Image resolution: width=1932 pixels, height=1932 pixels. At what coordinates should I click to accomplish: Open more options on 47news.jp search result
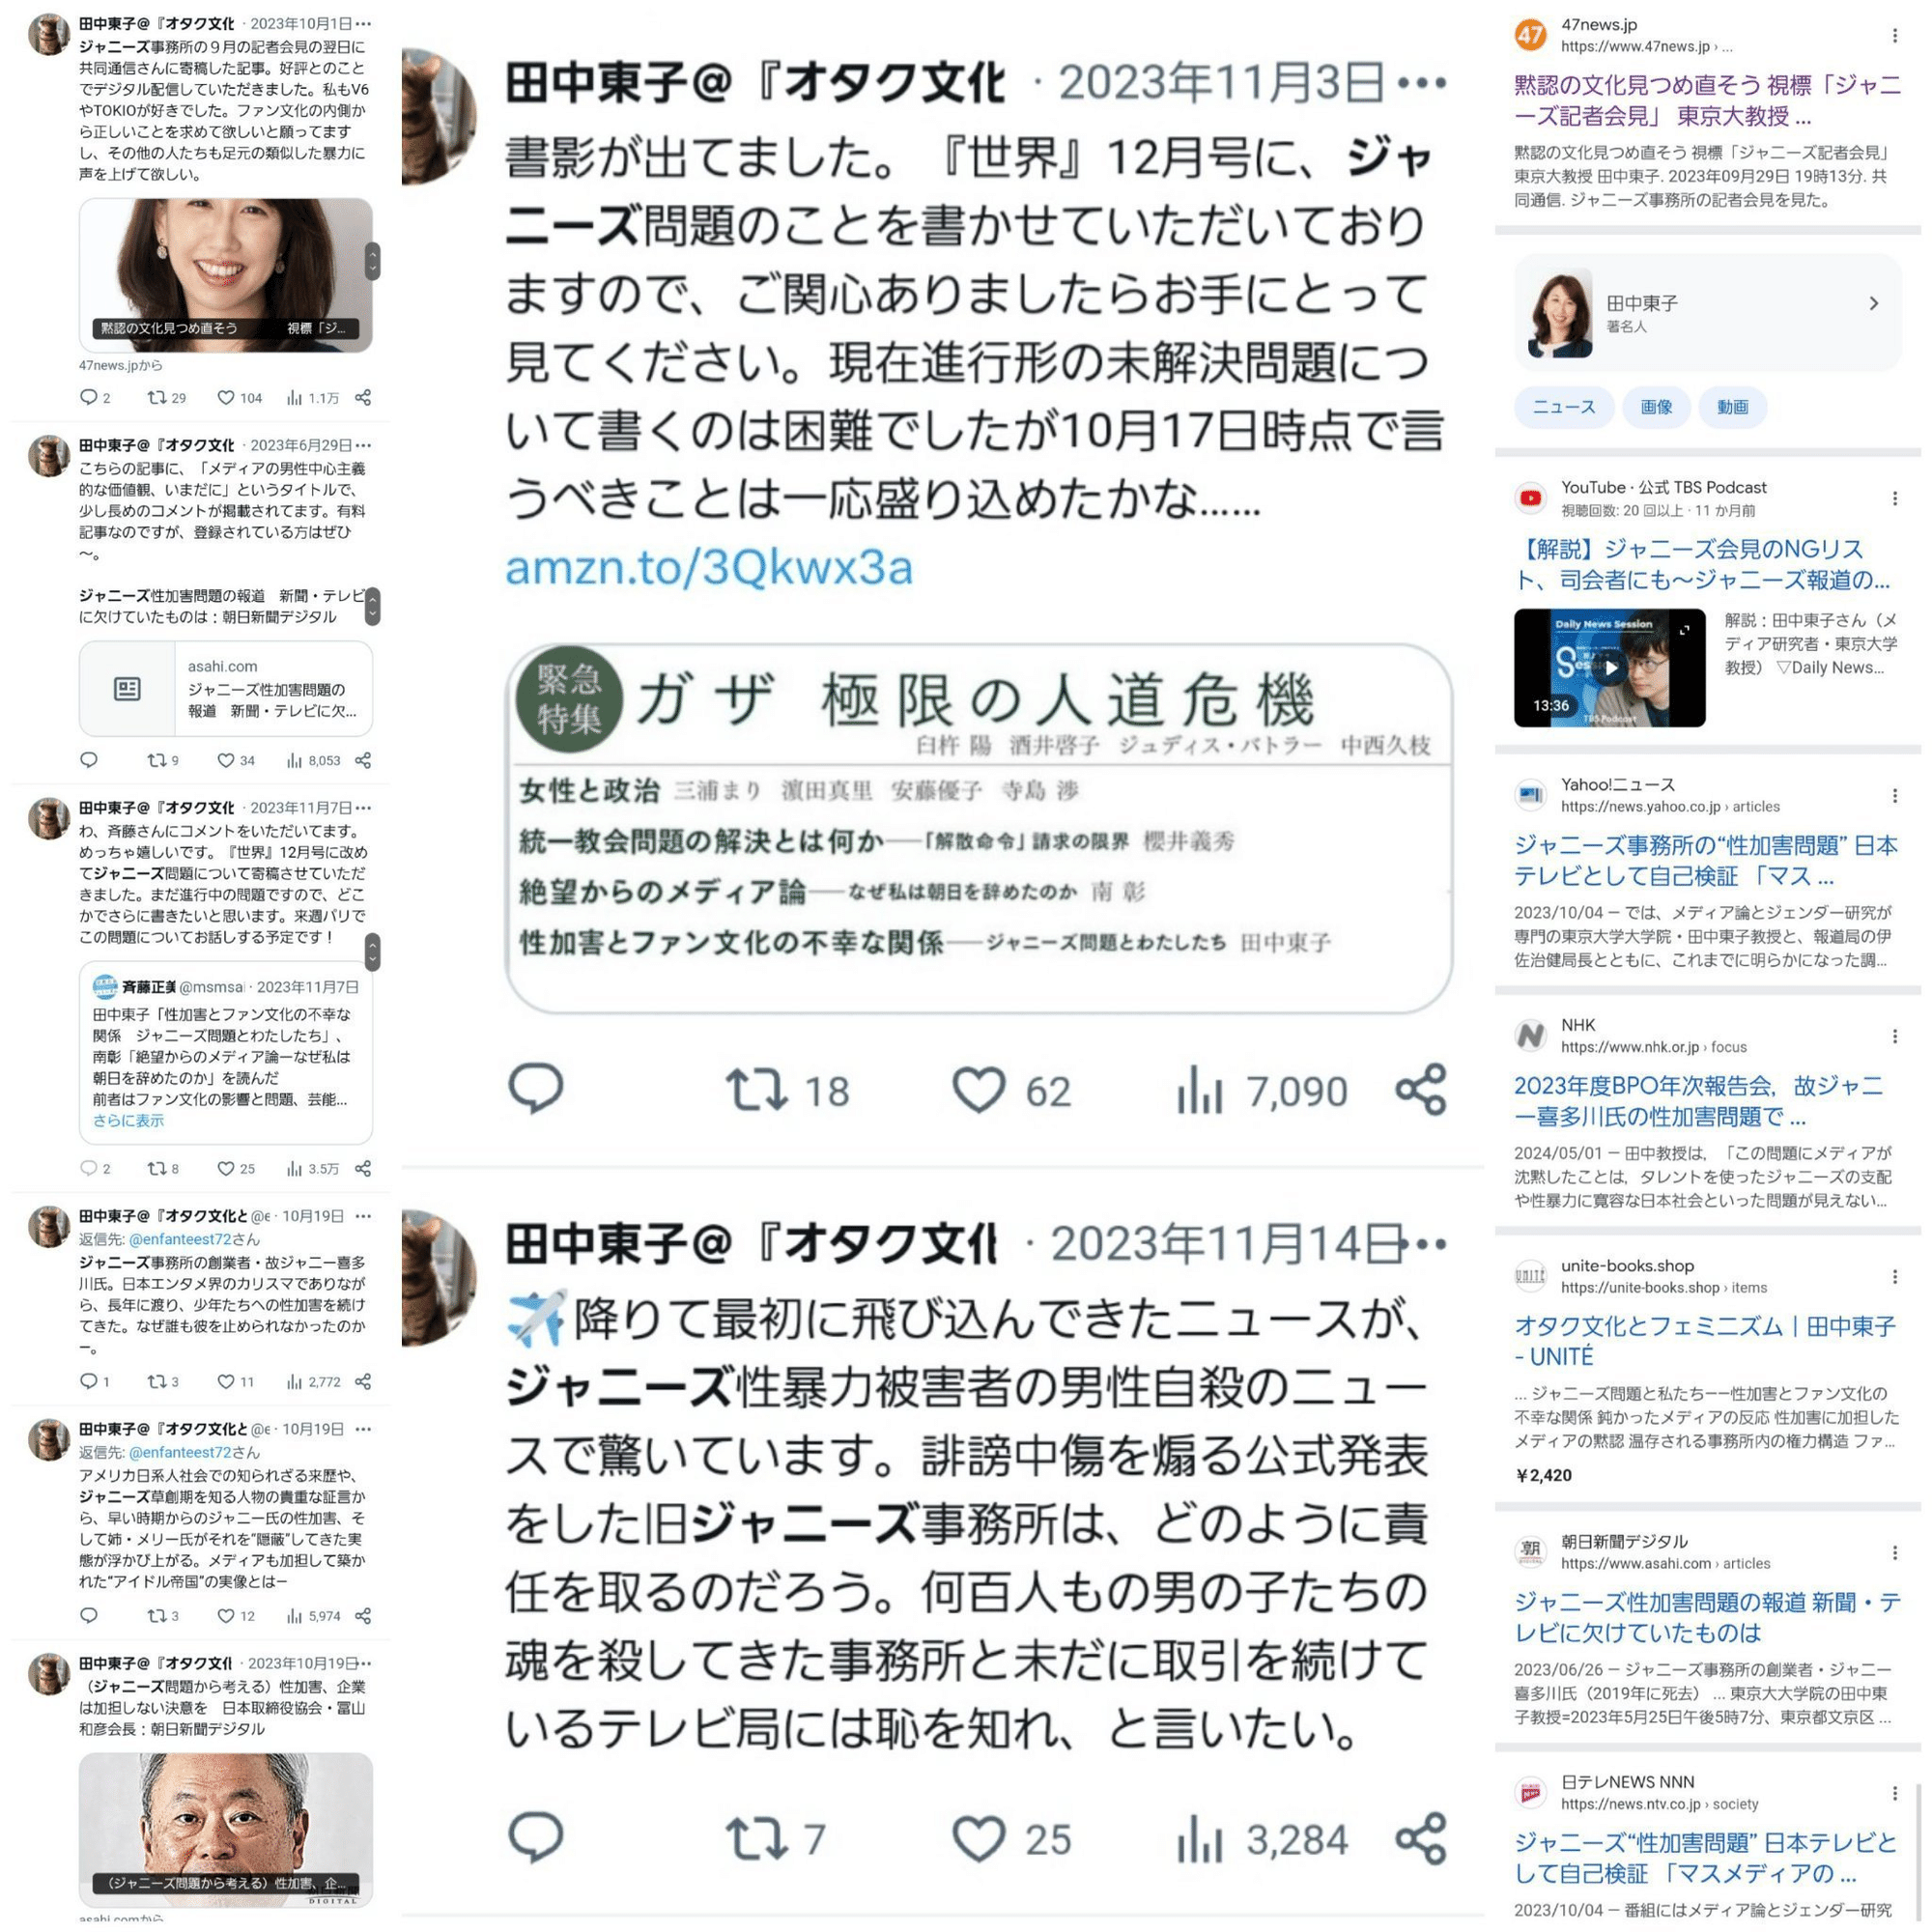pyautogui.click(x=1894, y=36)
